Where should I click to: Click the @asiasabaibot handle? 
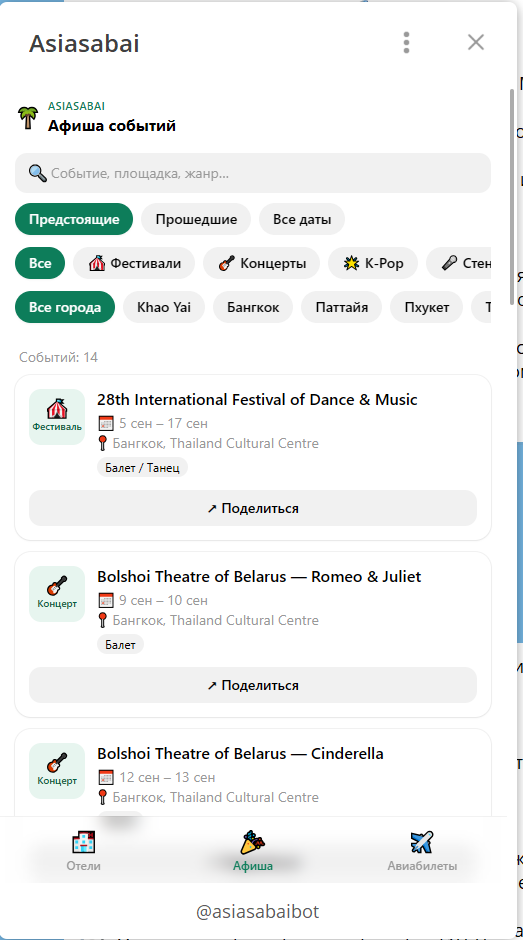tap(257, 912)
